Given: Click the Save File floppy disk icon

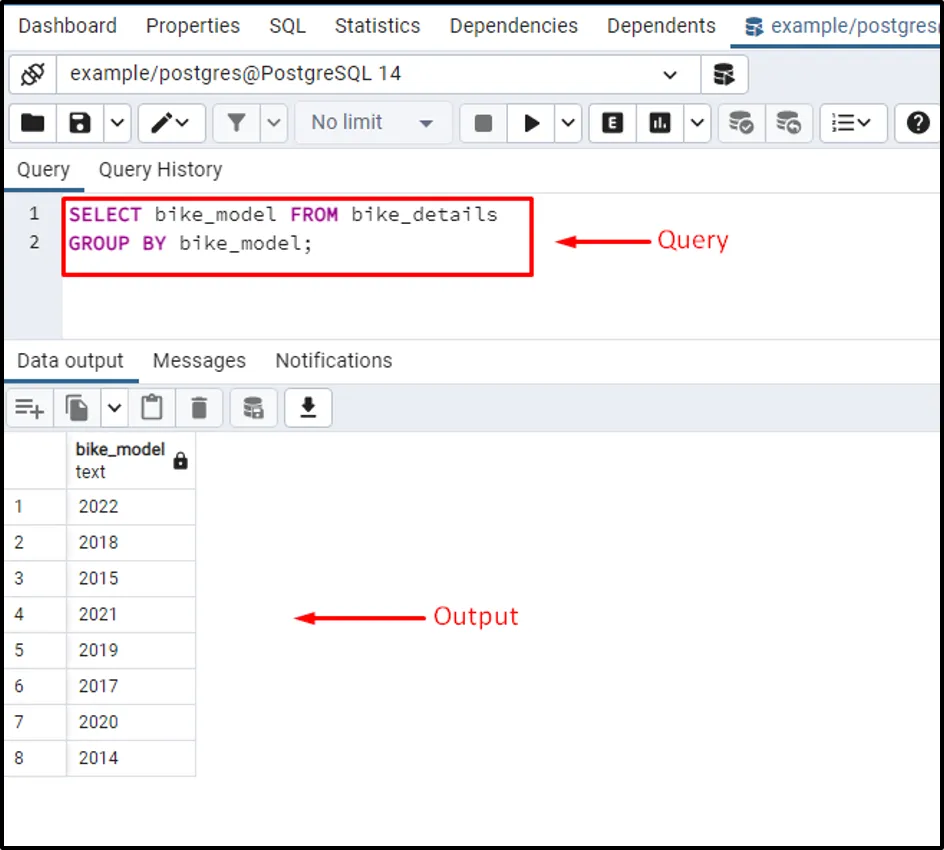Looking at the screenshot, I should [x=80, y=123].
